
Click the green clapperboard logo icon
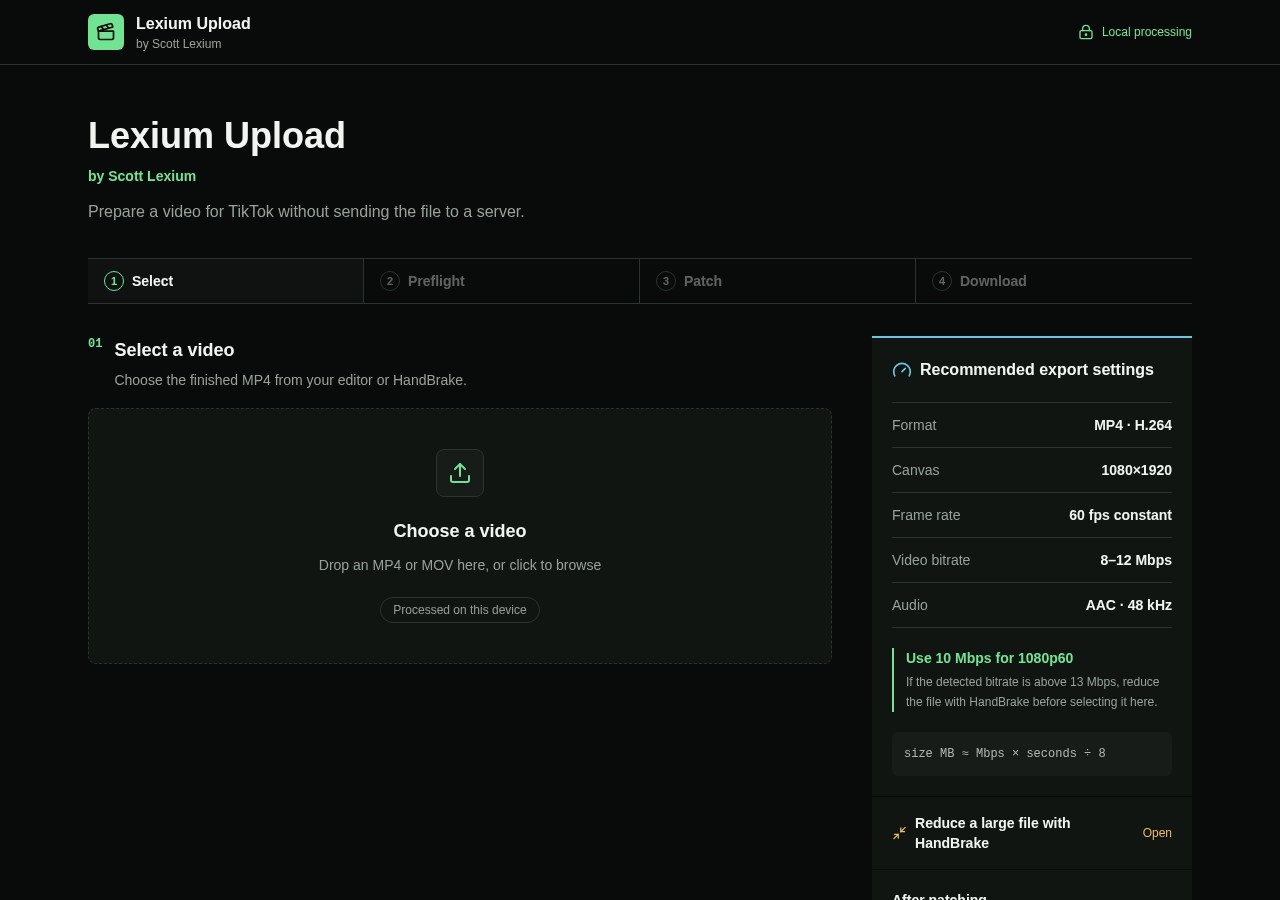[106, 32]
